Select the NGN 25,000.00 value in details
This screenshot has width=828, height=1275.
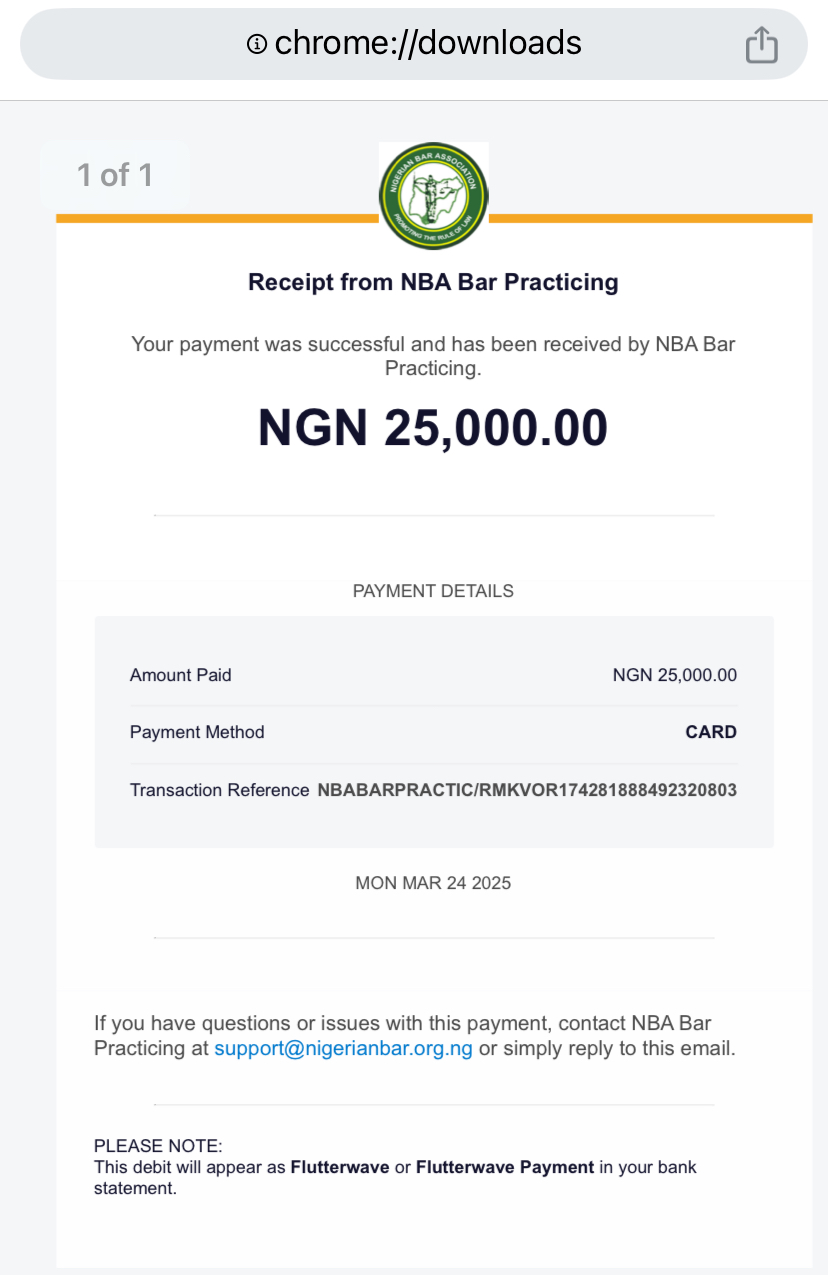pyautogui.click(x=675, y=675)
